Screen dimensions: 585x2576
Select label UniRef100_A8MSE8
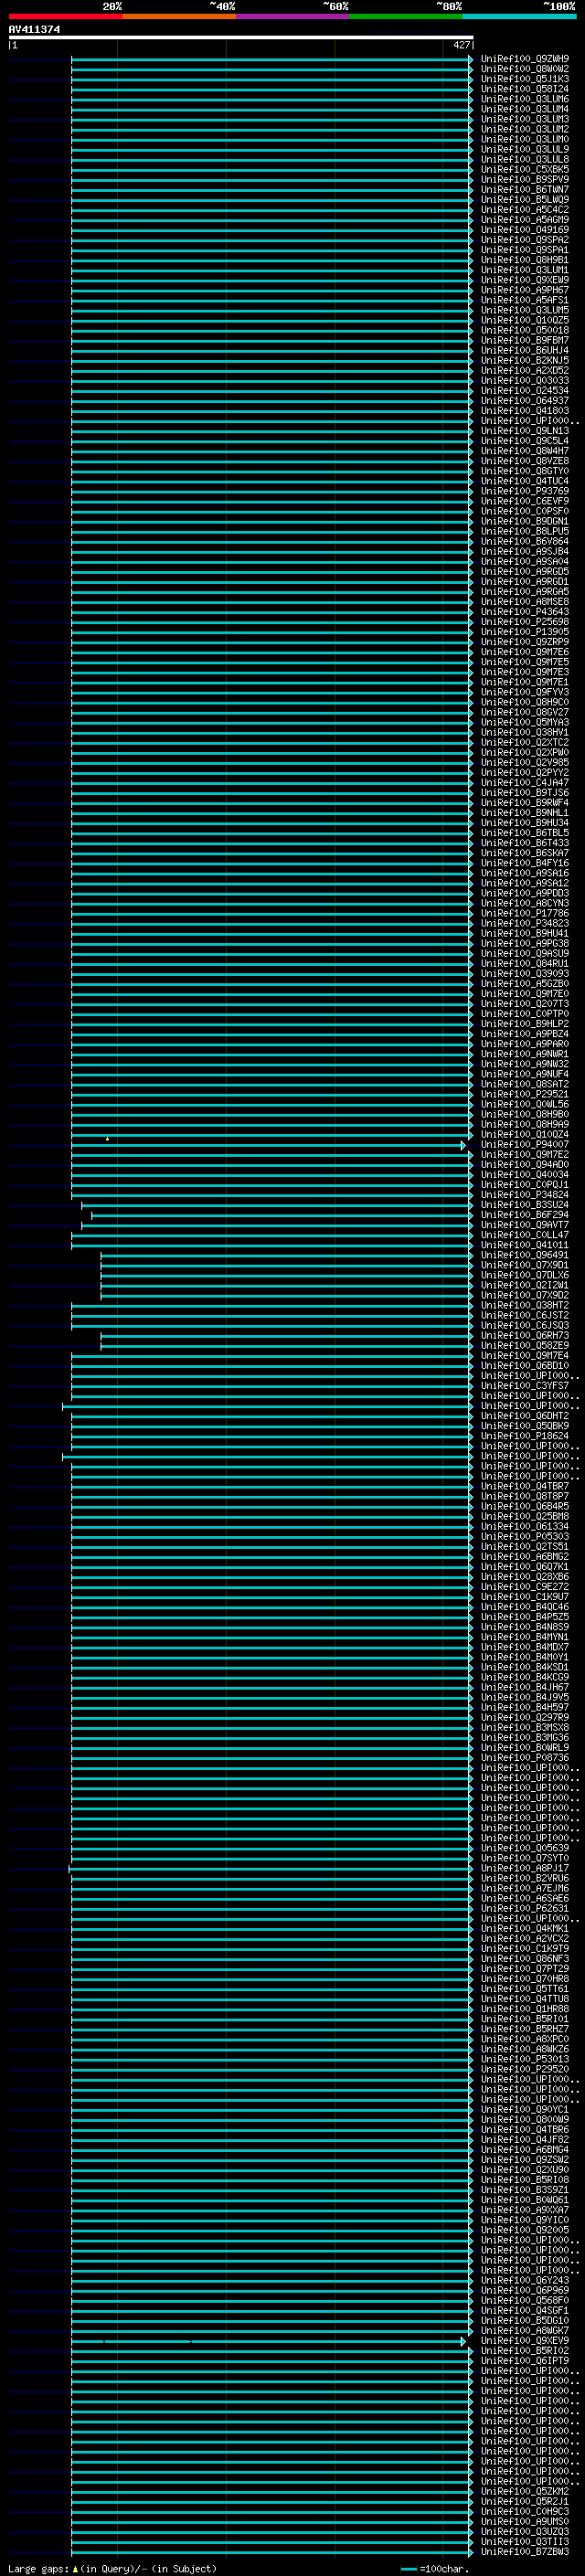[x=525, y=602]
